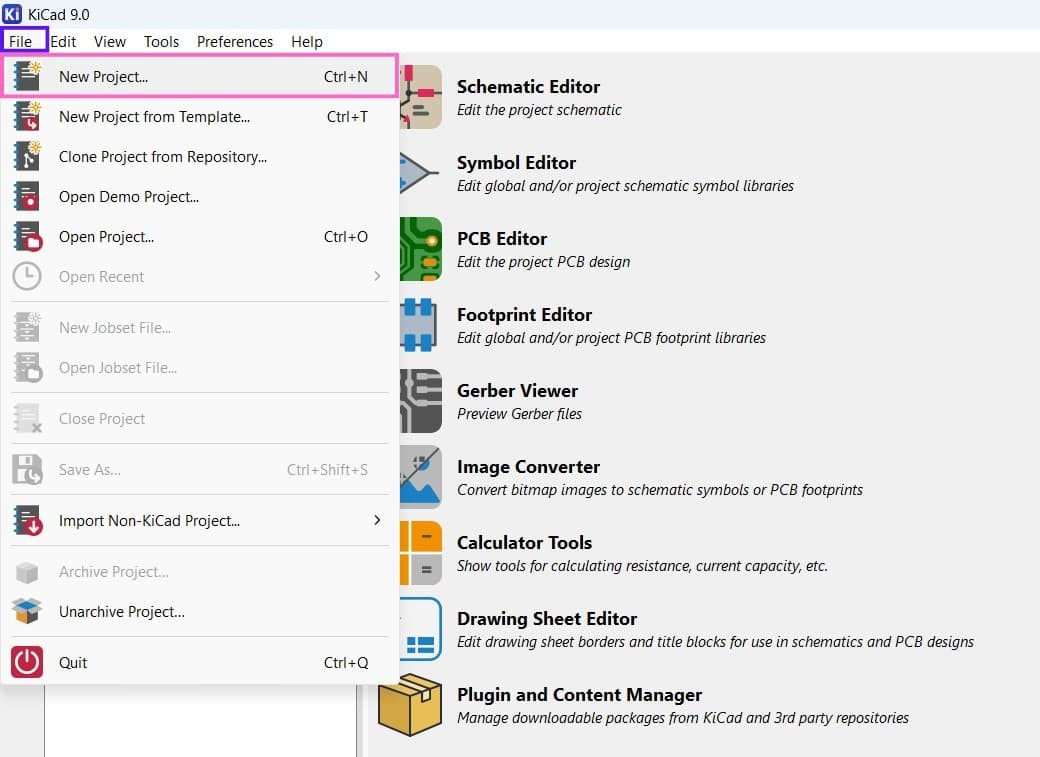Open the Preferences menu
The width and height of the screenshot is (1040, 757).
[235, 41]
